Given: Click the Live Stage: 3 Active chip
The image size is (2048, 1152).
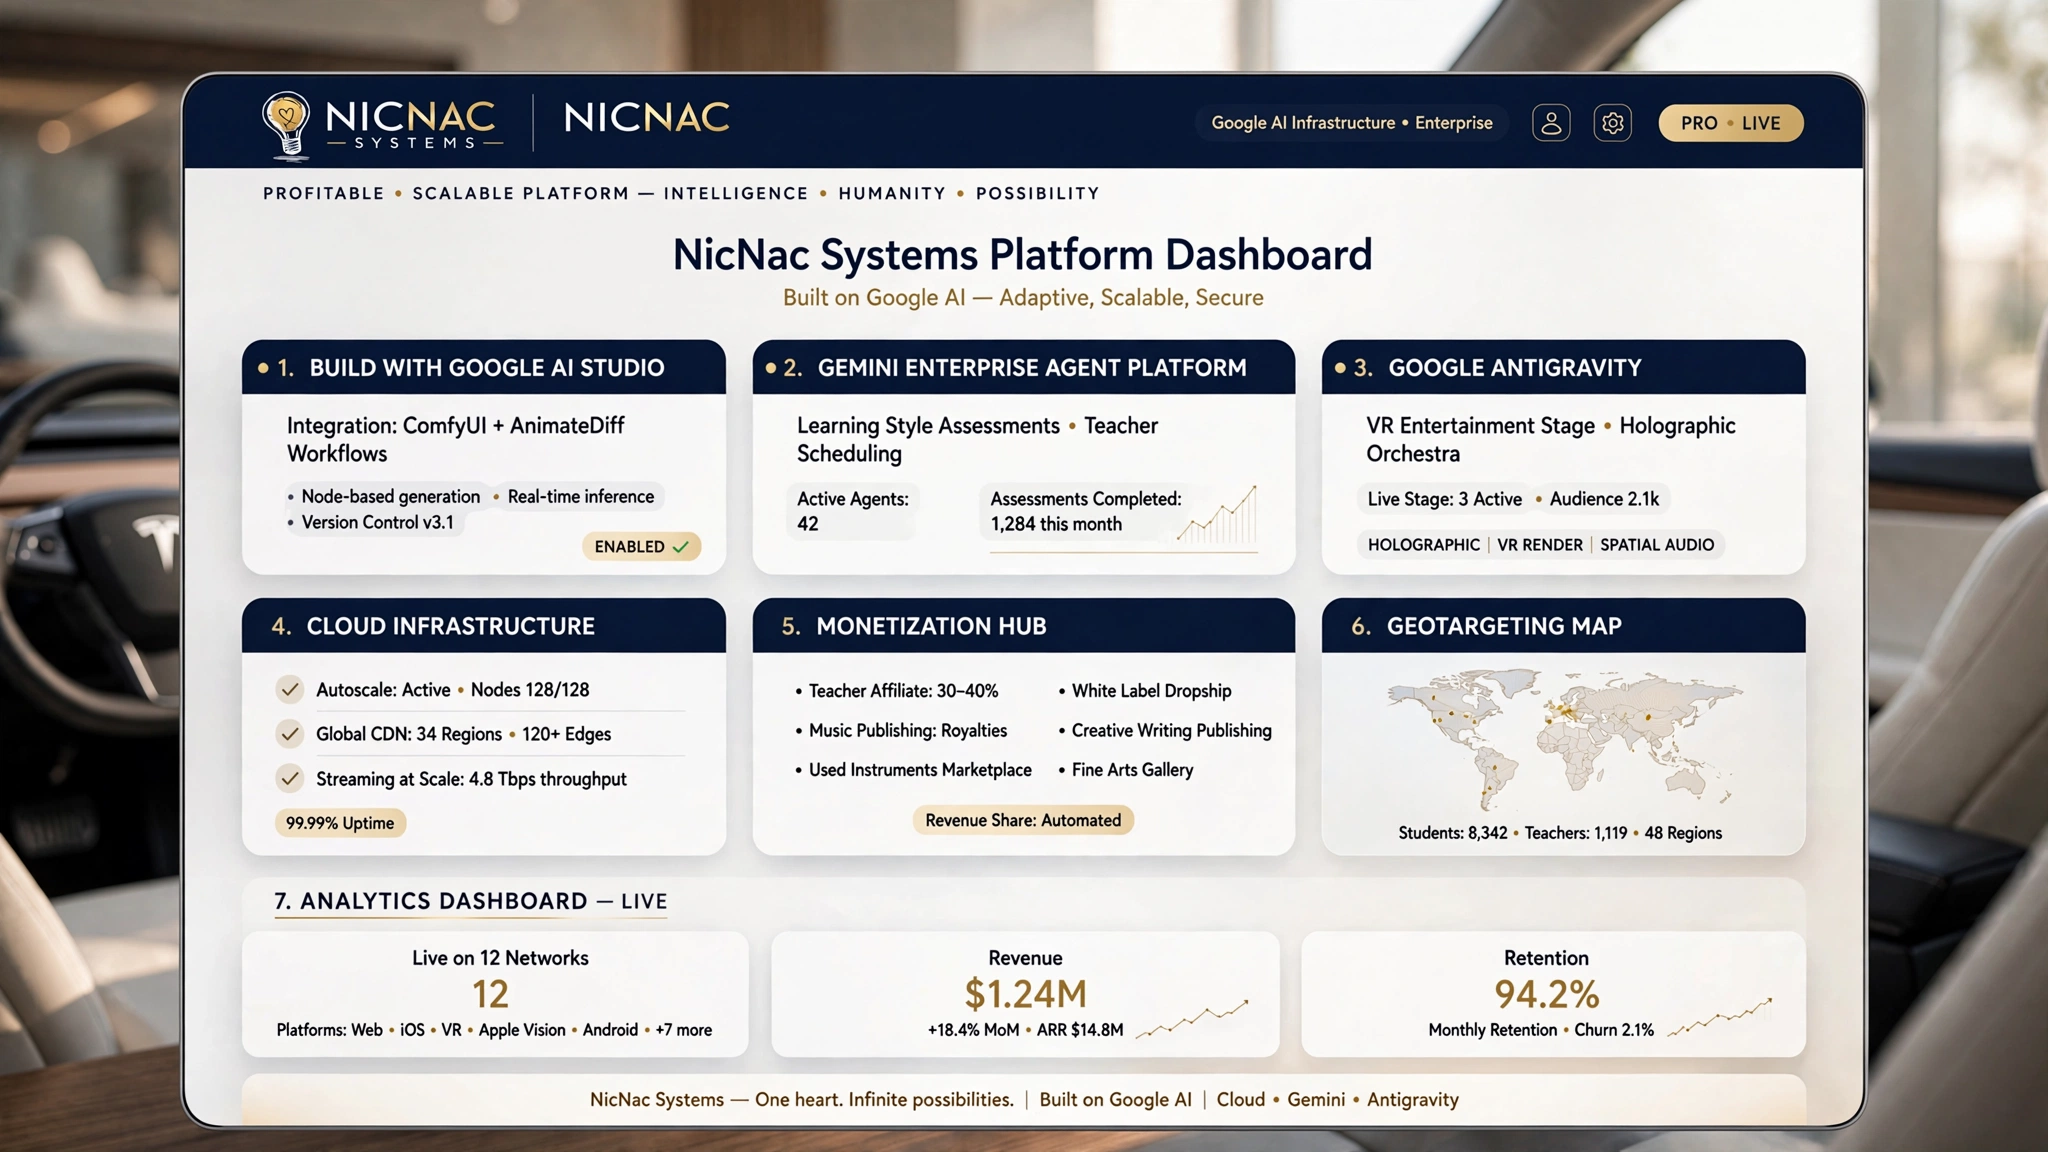Looking at the screenshot, I should pyautogui.click(x=1444, y=499).
